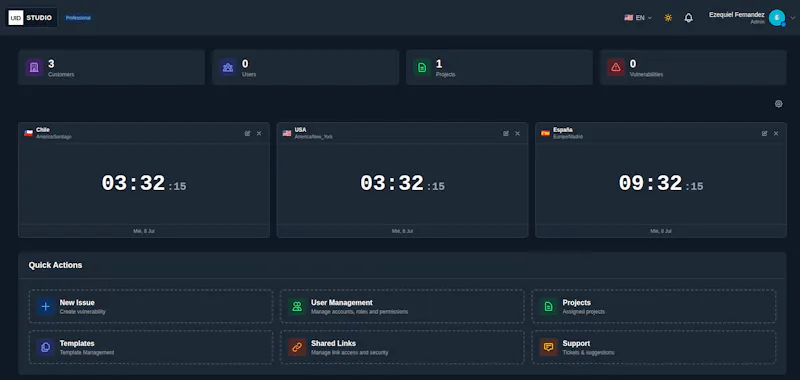Toggle light theme with sun icon
Image resolution: width=800 pixels, height=380 pixels.
[x=668, y=18]
